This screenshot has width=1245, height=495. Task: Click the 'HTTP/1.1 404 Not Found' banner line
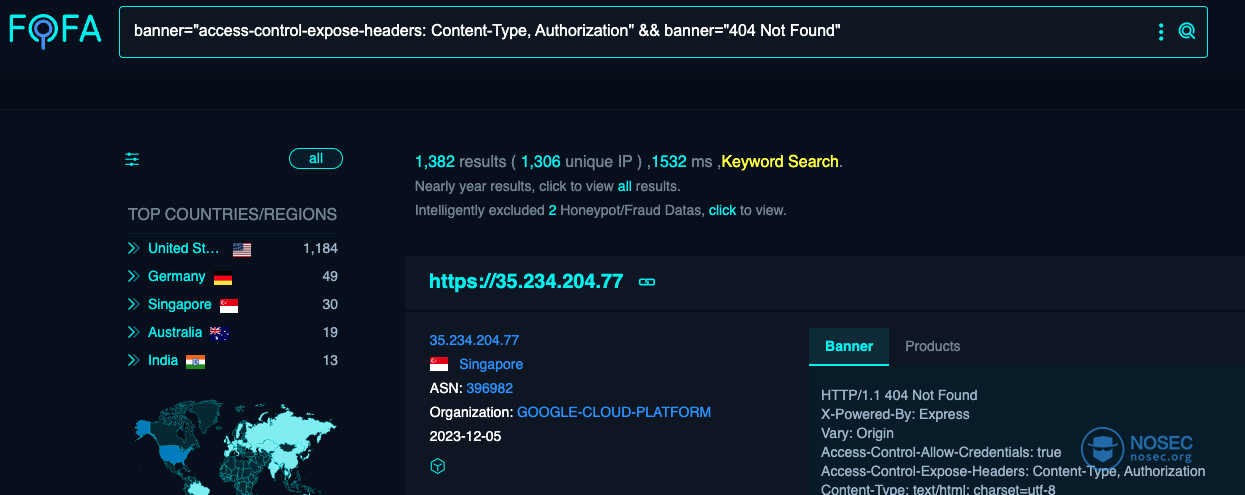pos(899,395)
